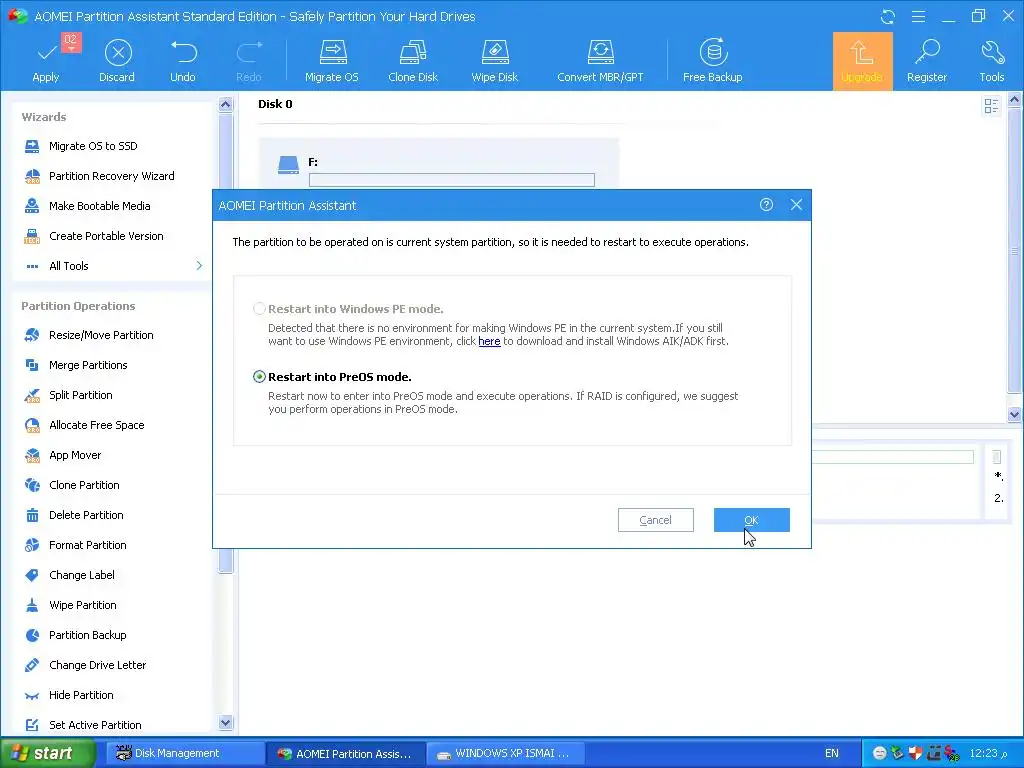
Task: Open Free Backup tool
Action: 712,60
